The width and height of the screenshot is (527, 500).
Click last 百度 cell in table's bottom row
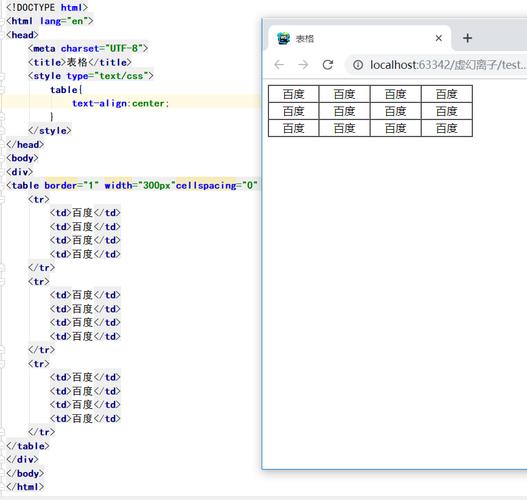tap(447, 128)
